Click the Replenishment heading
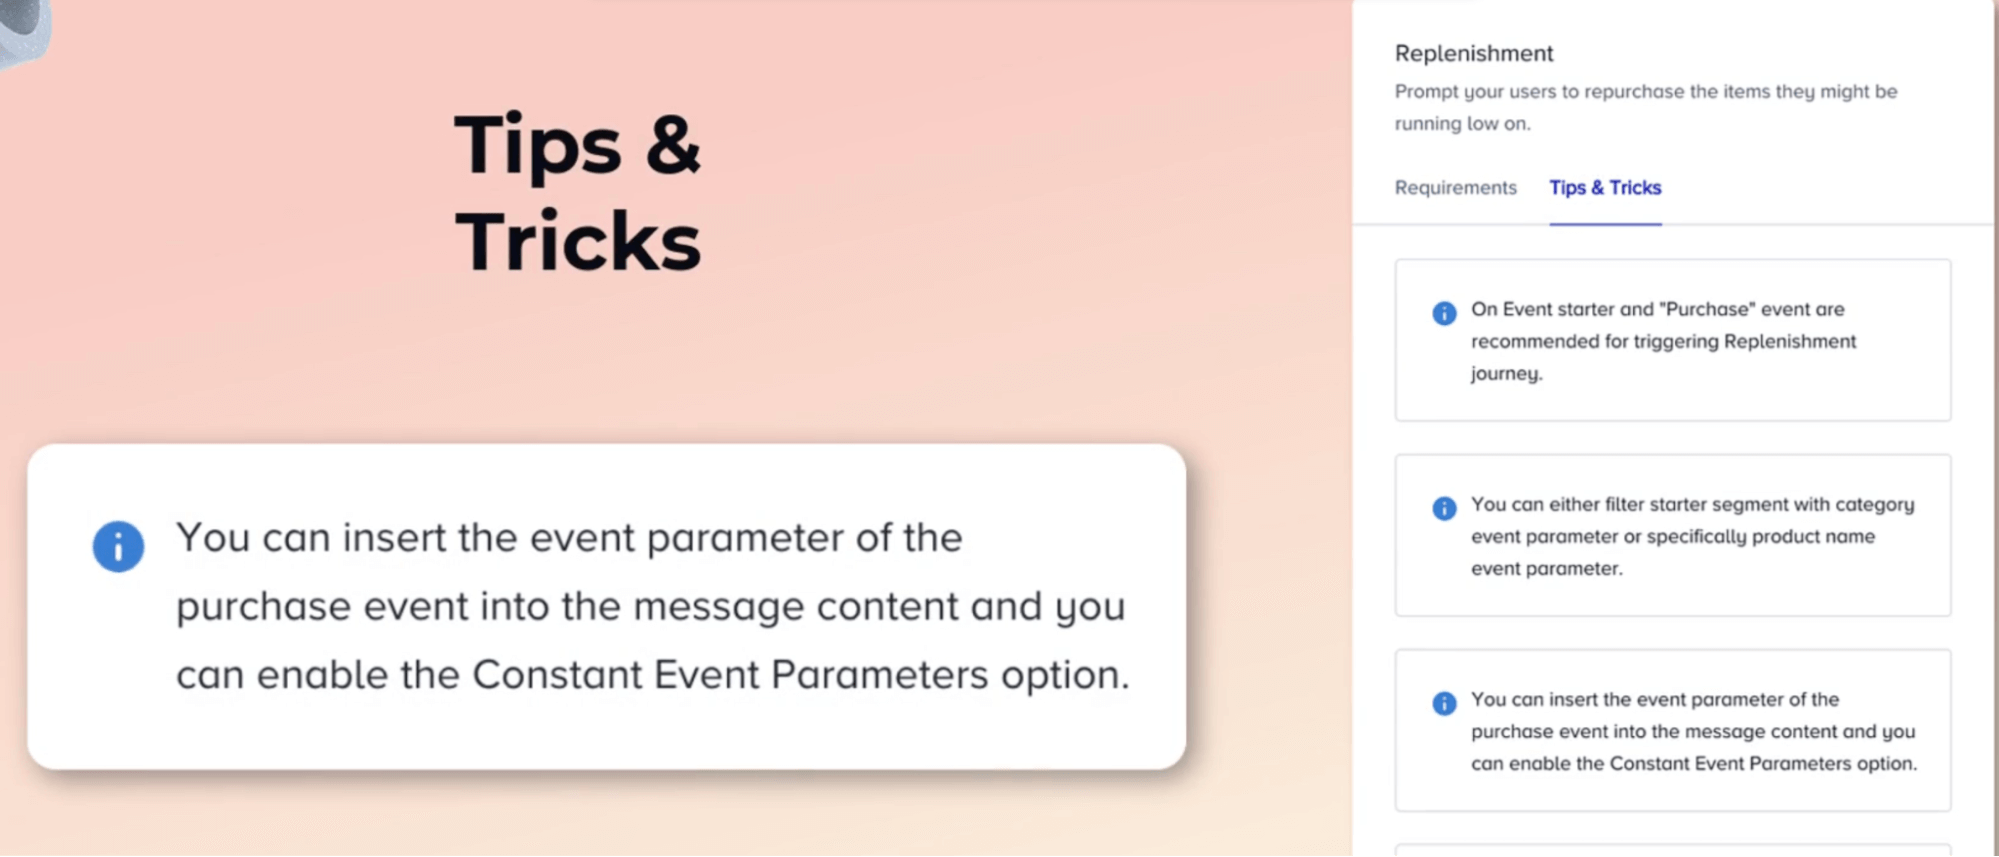Screen dimensions: 1999x857 point(1474,53)
